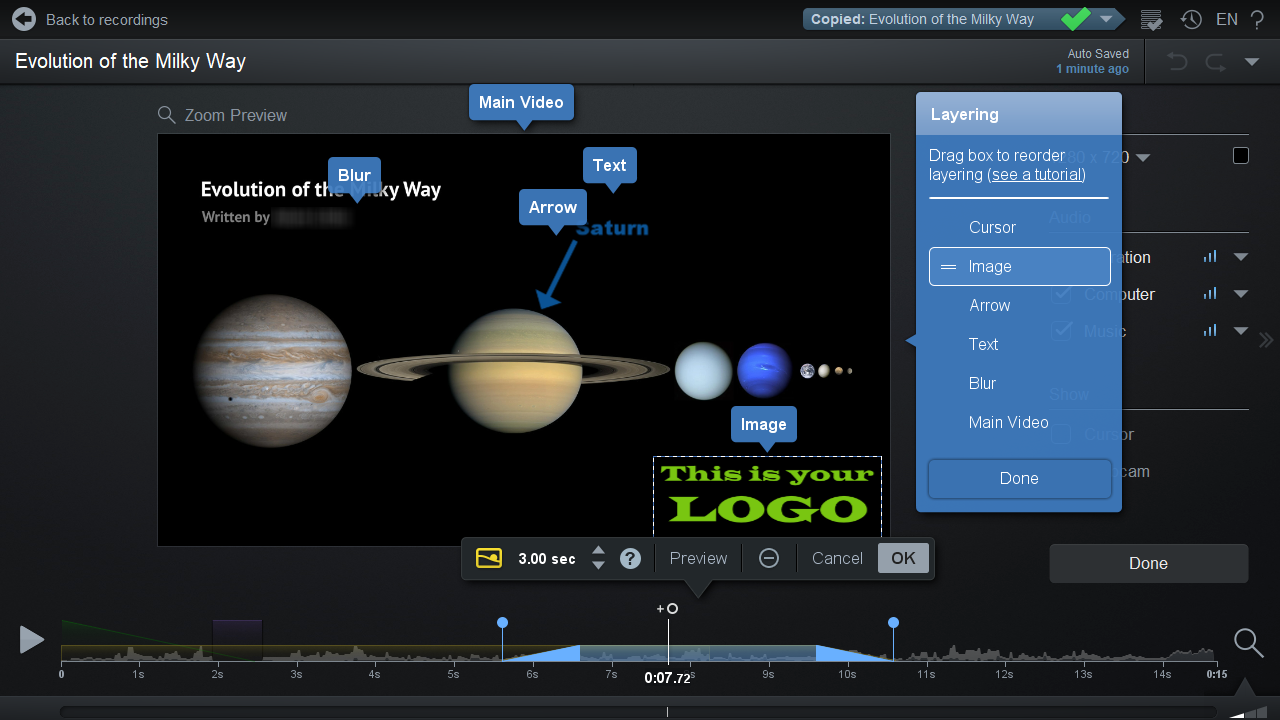1280x720 pixels.
Task: Open the checklist notes icon
Action: point(1151,19)
